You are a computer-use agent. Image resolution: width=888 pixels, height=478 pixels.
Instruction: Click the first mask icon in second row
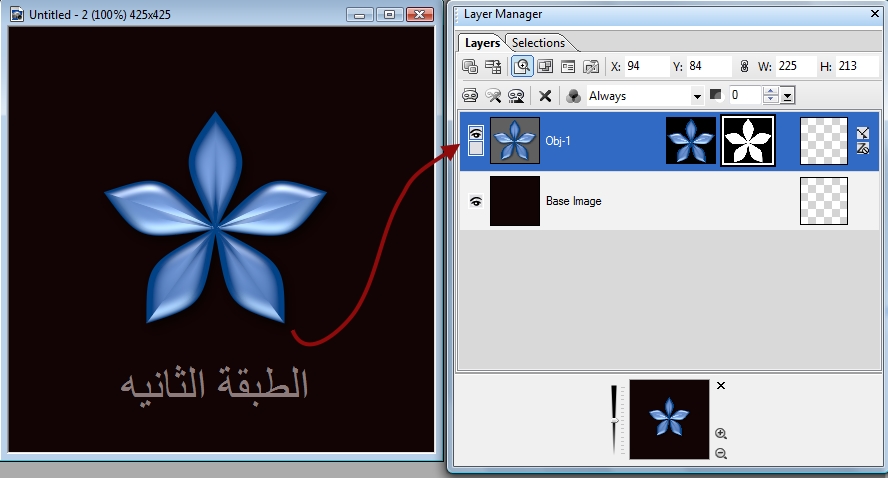470,96
